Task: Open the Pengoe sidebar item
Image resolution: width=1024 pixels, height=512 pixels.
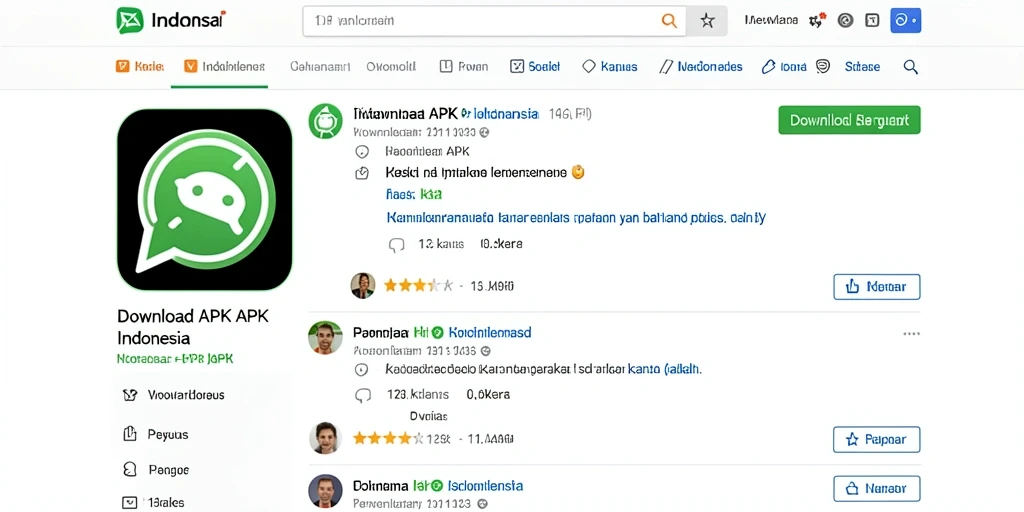Action: 156,470
